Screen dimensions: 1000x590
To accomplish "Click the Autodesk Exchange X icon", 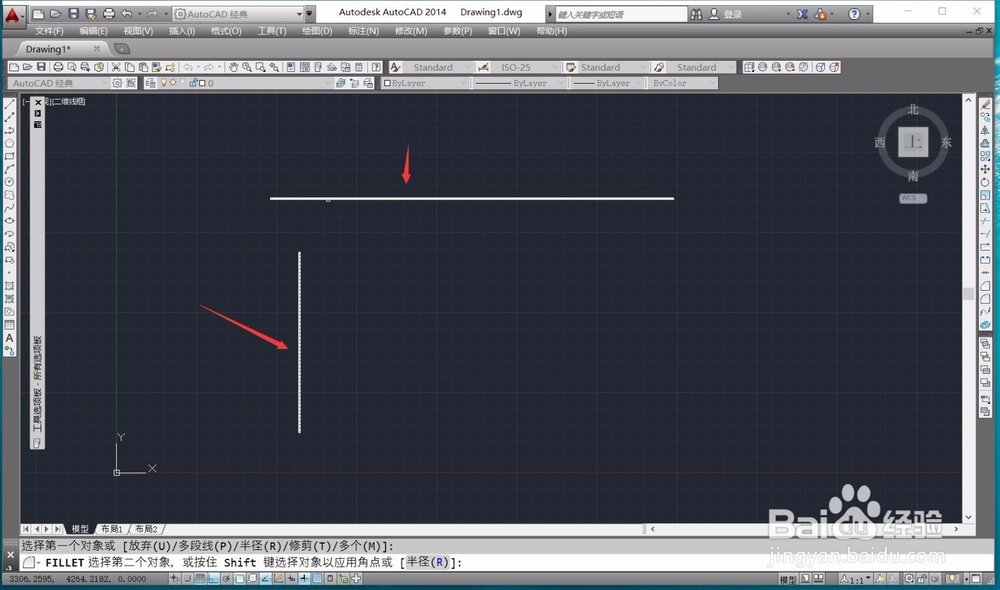I will point(802,13).
